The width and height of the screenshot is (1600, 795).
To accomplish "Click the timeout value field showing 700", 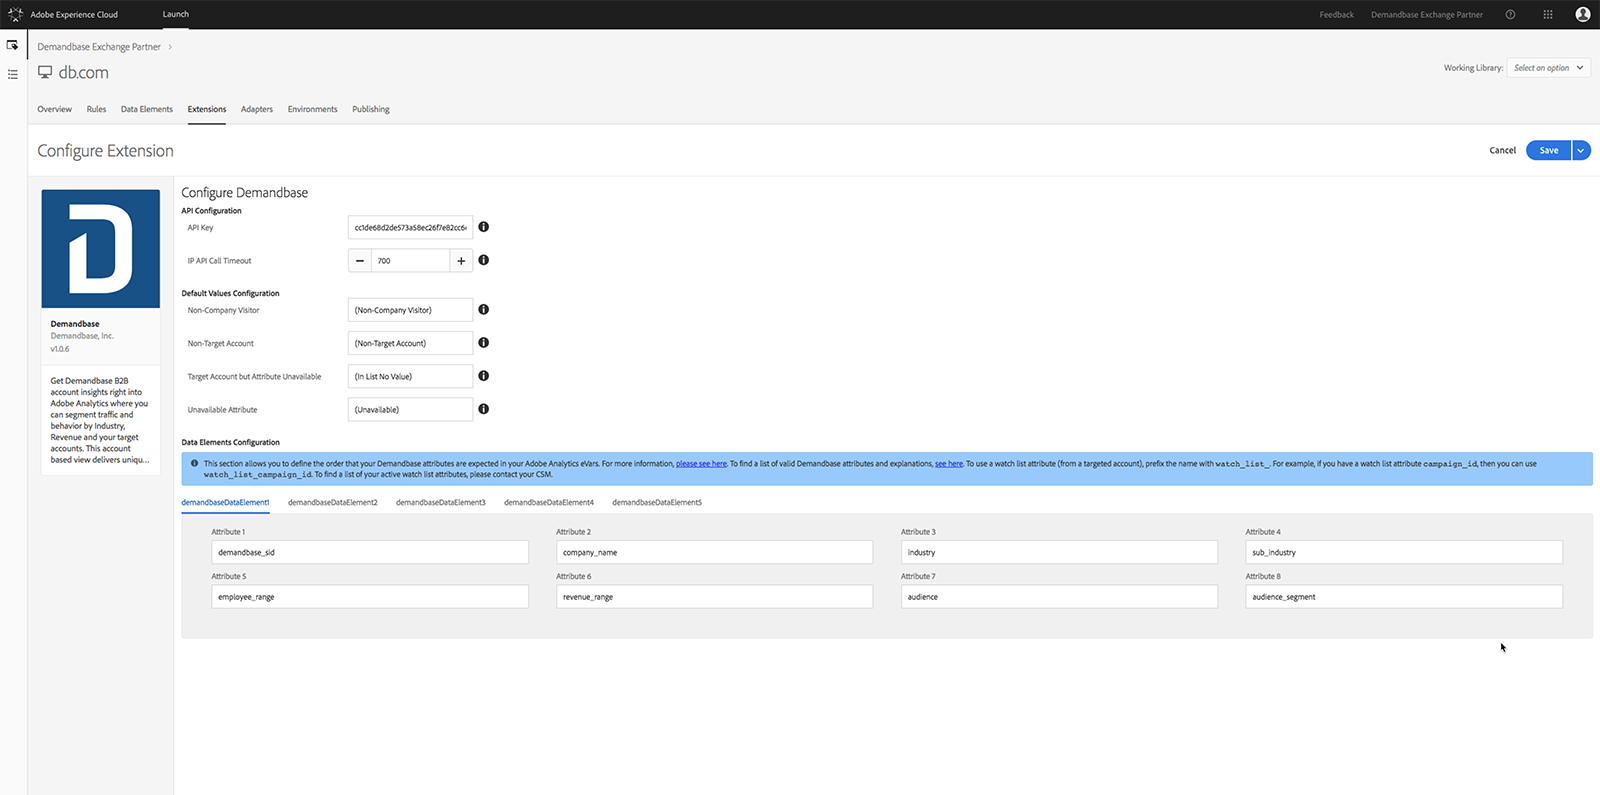I will pos(410,260).
